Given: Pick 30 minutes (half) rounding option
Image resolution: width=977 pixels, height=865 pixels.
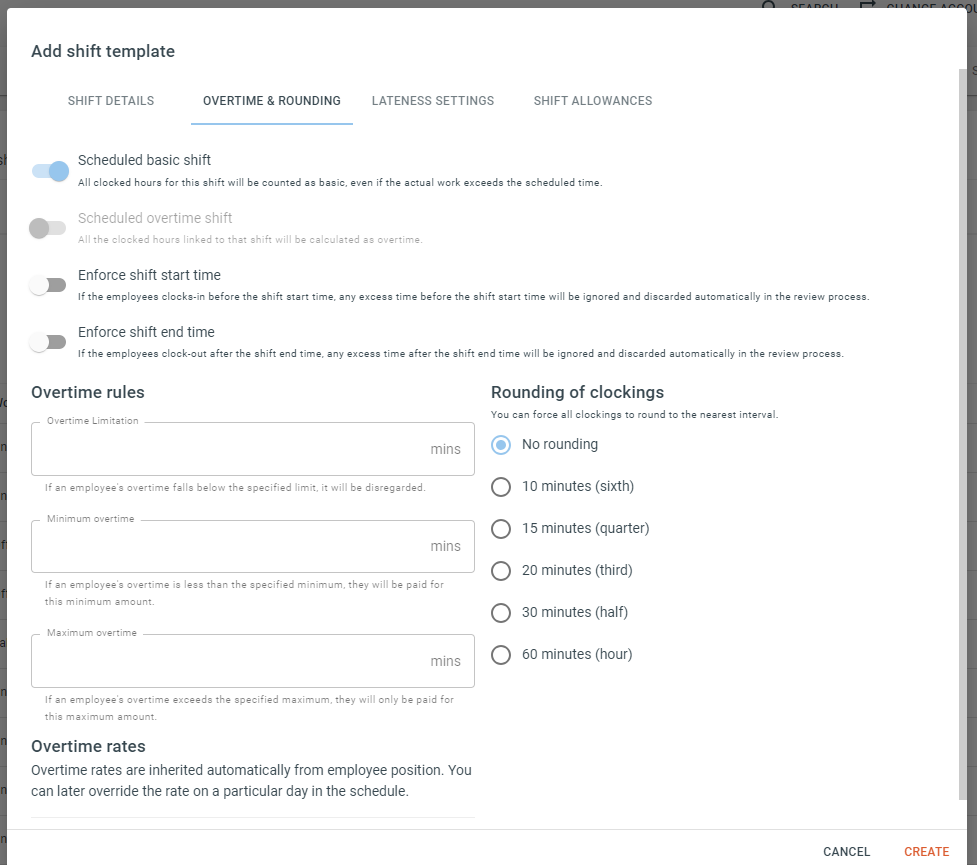Looking at the screenshot, I should click(x=501, y=613).
